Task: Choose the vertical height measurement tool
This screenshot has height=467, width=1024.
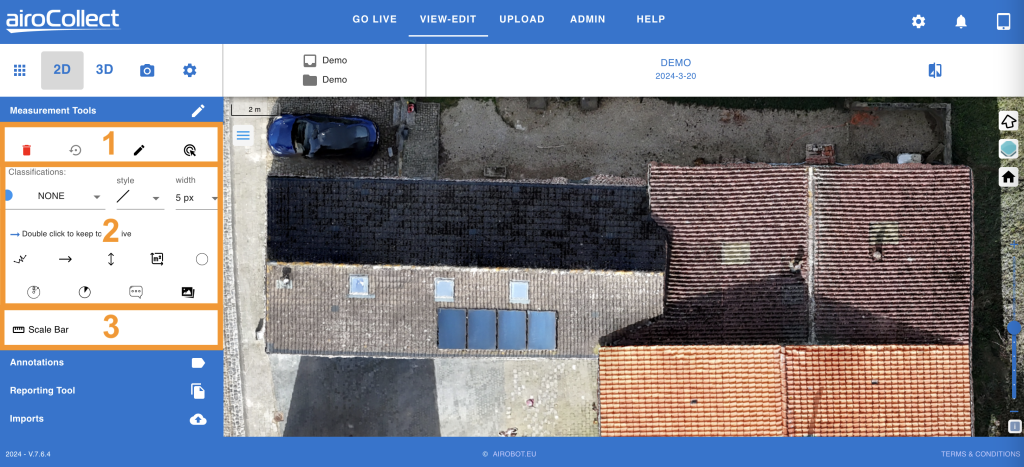Action: point(111,259)
